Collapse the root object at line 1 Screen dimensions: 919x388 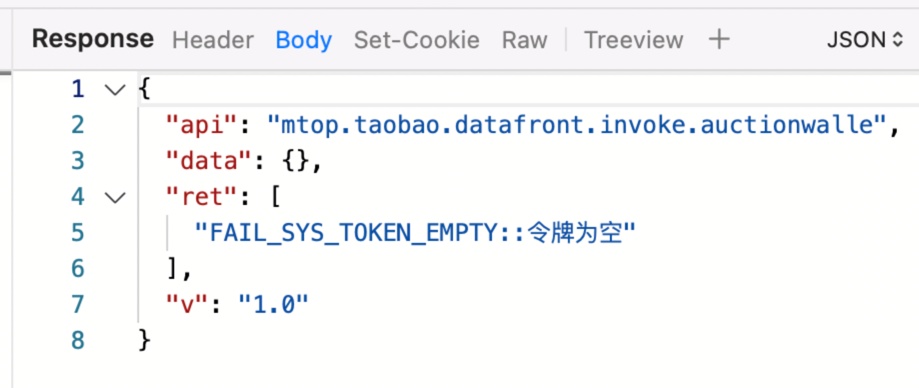click(x=115, y=90)
